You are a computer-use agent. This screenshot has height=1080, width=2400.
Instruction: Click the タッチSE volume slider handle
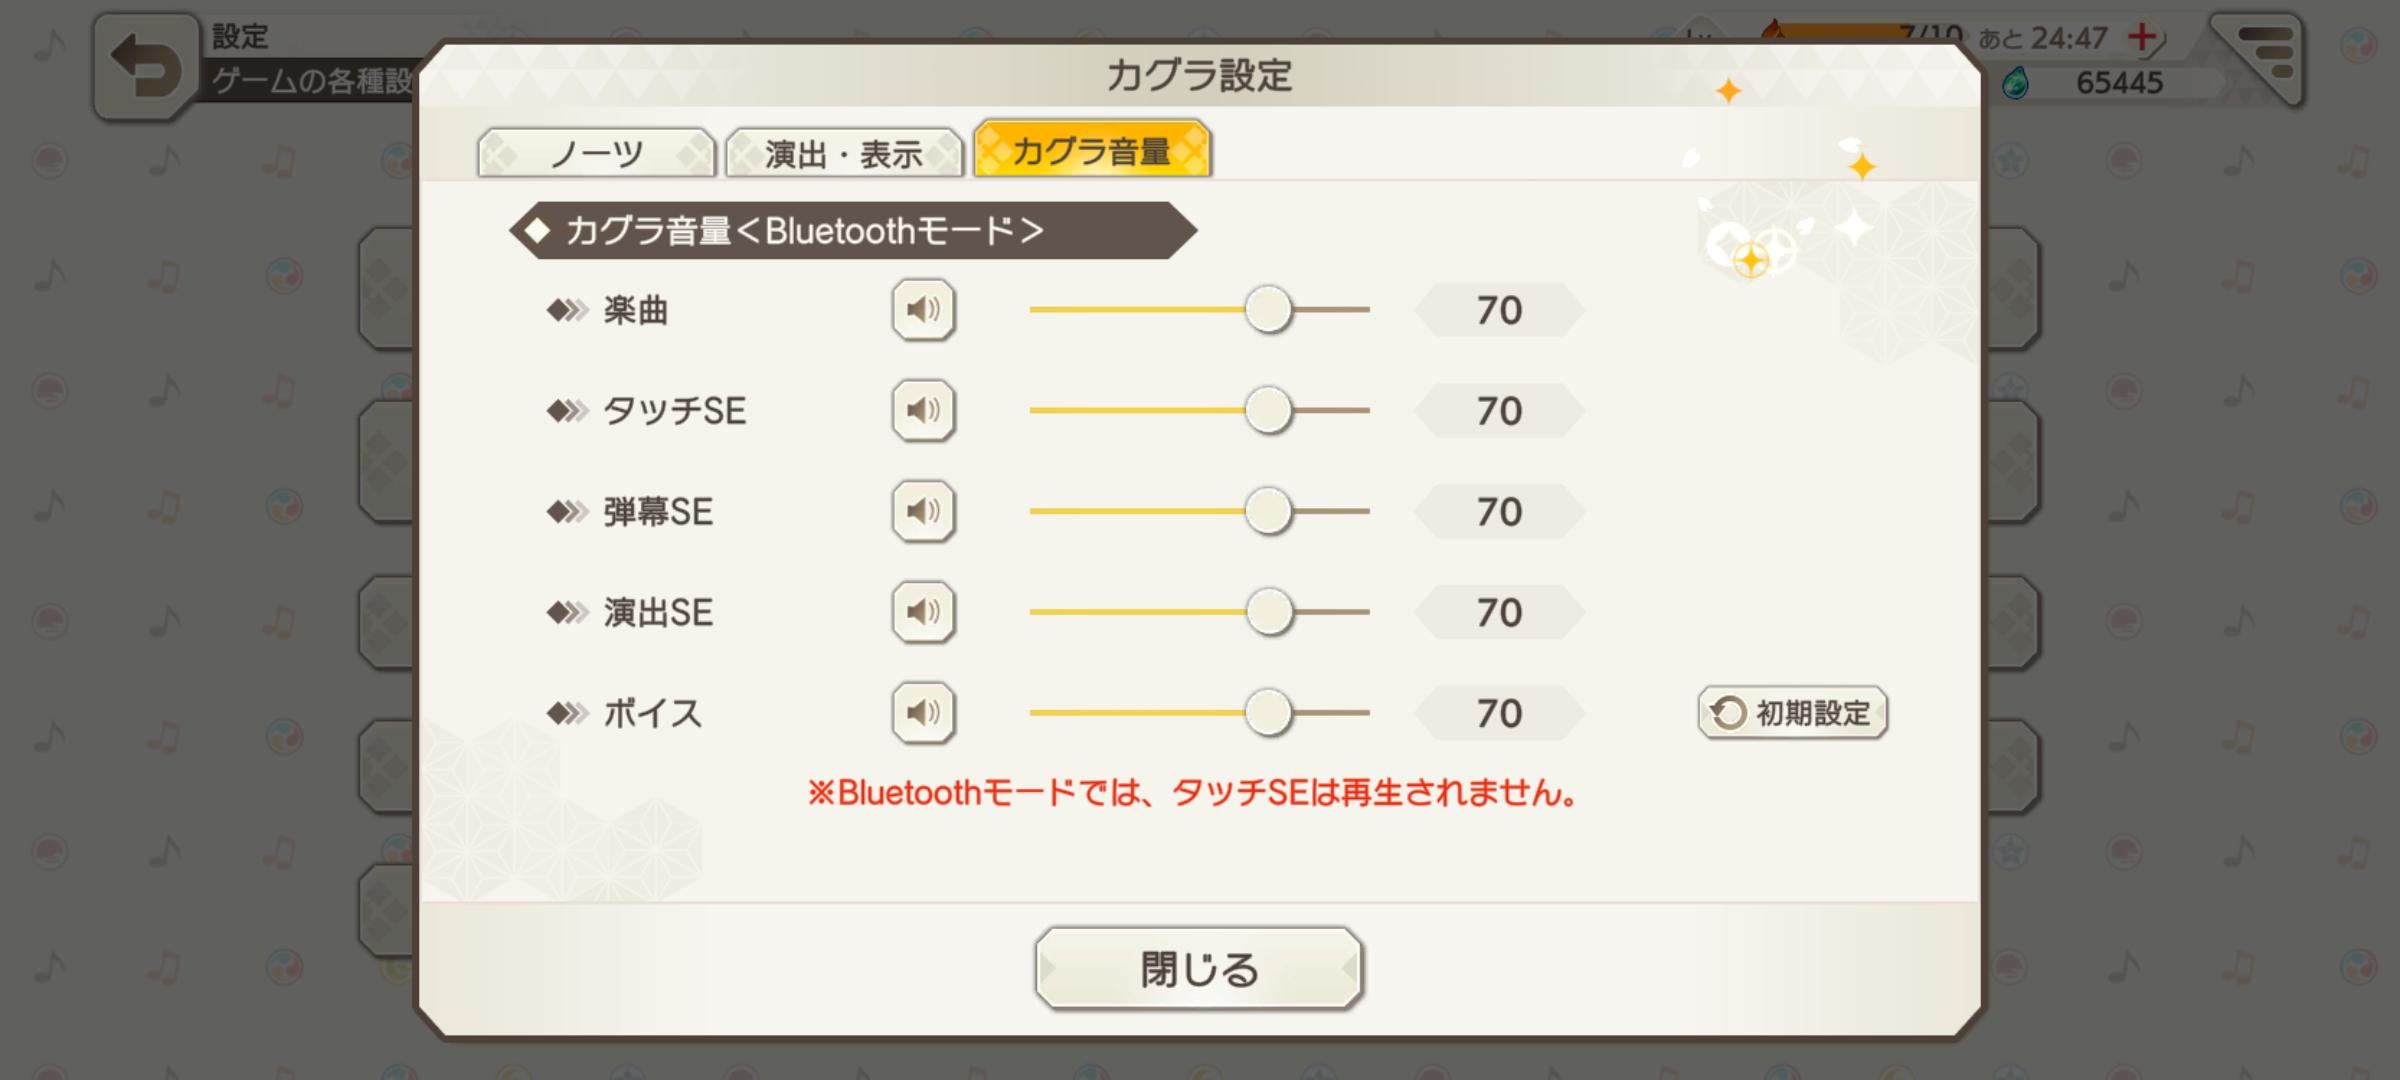[1268, 410]
